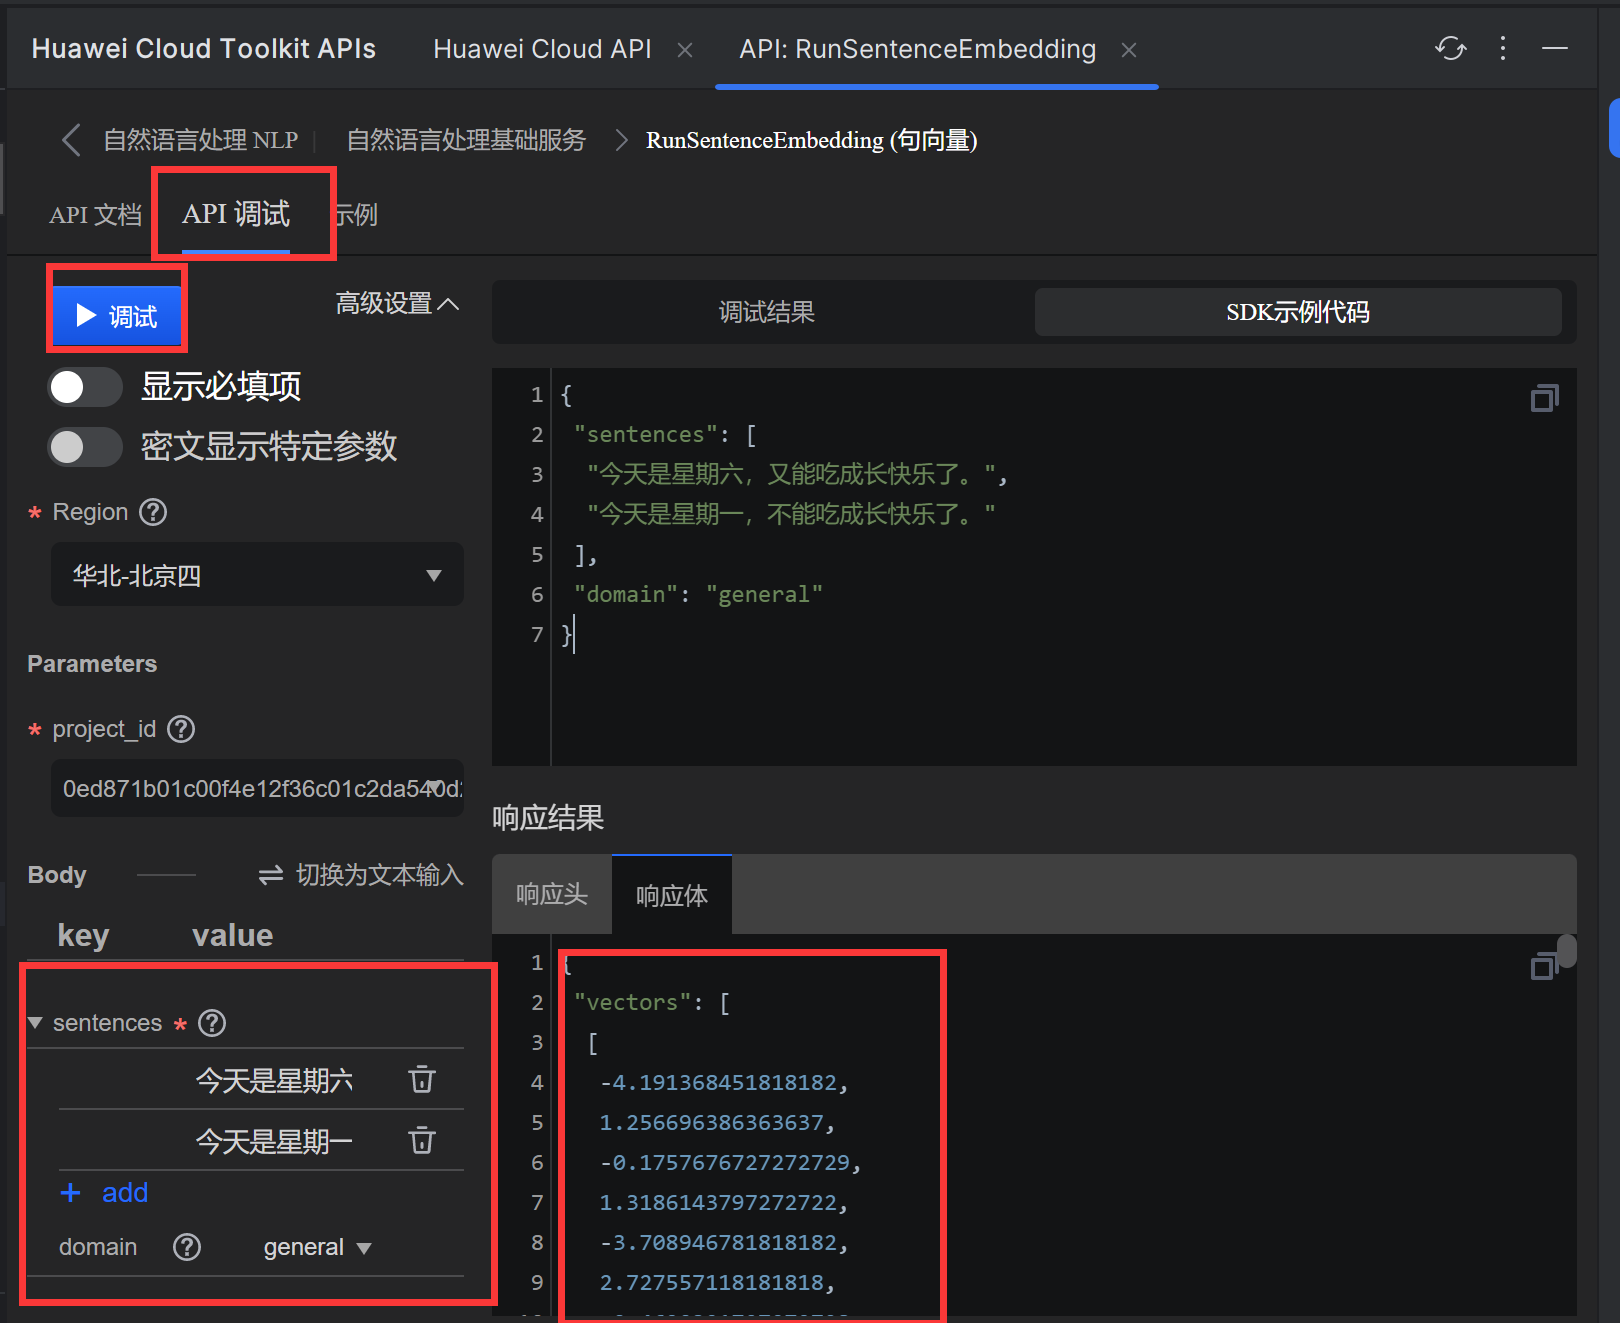Image resolution: width=1620 pixels, height=1323 pixels.
Task: Open the domain help icon
Action: click(x=187, y=1247)
